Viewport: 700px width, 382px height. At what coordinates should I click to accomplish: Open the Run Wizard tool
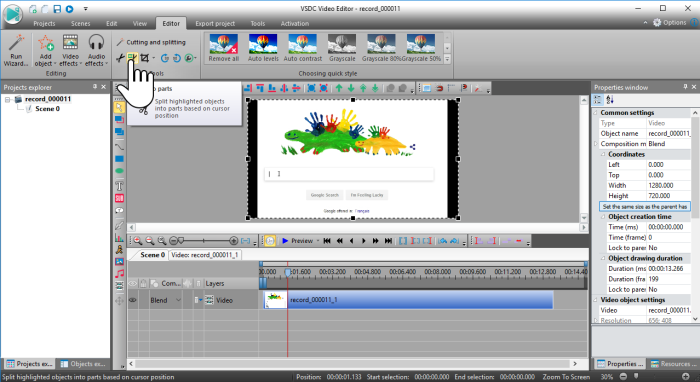tap(16, 50)
